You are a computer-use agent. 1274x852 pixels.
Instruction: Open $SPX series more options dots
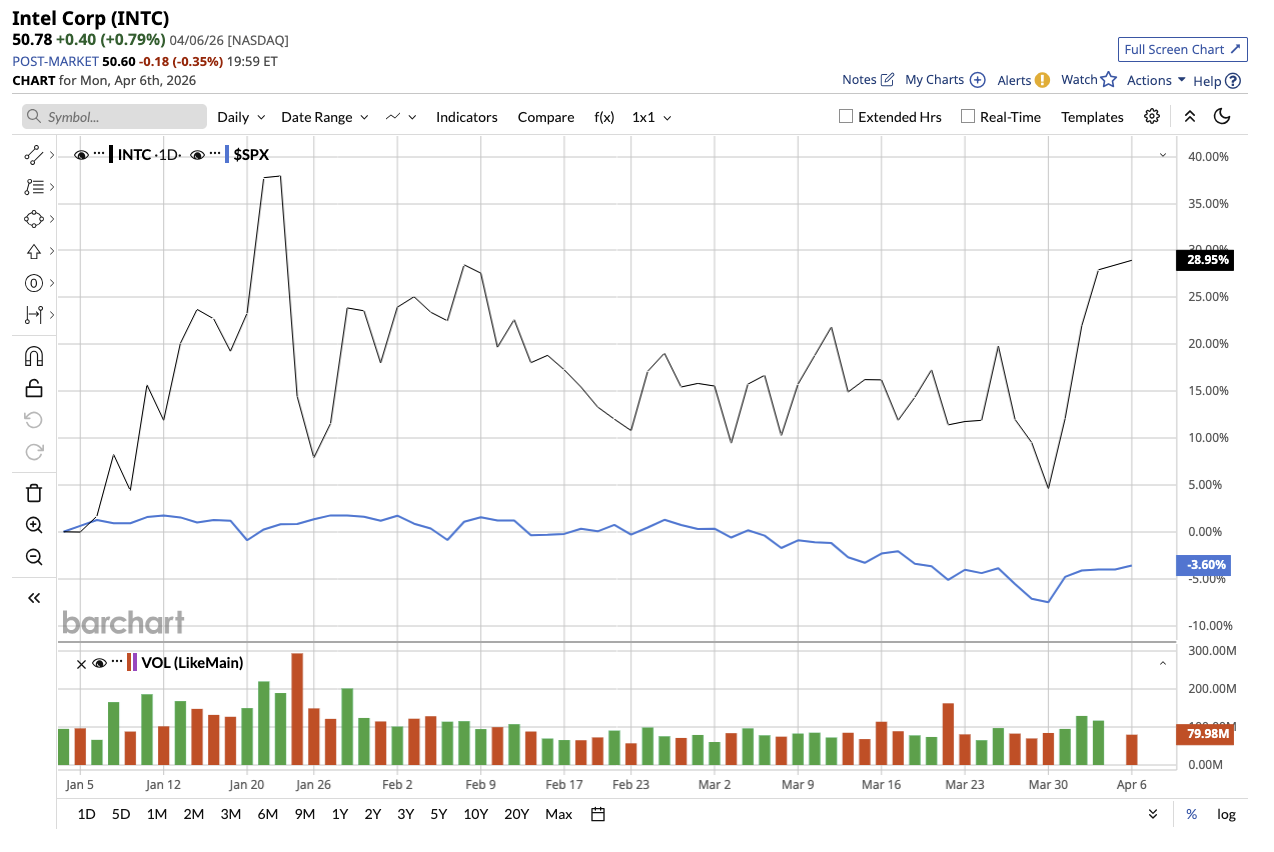[215, 155]
